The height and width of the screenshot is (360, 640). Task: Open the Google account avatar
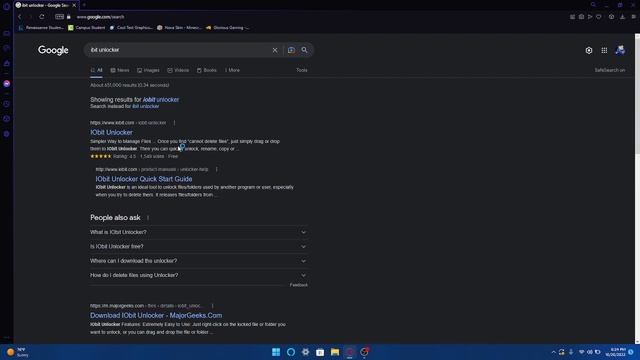tap(620, 50)
